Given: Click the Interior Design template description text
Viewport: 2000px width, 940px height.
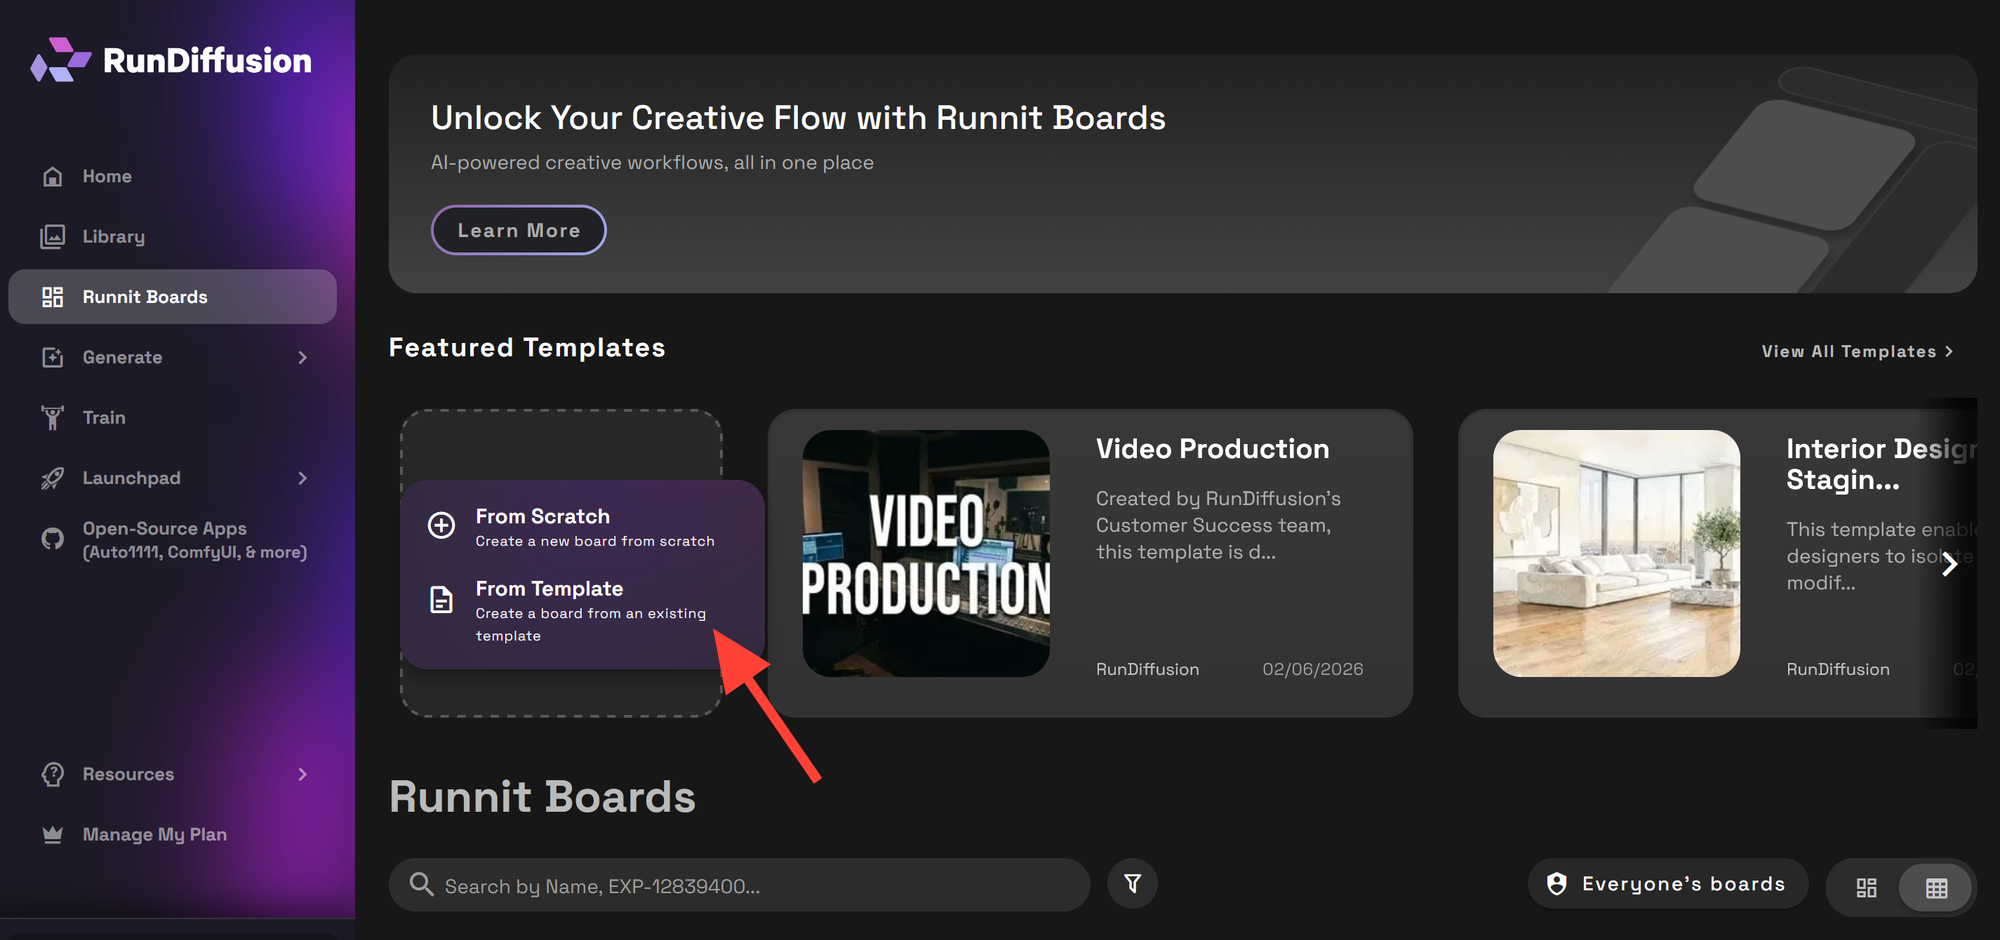Looking at the screenshot, I should 1881,556.
